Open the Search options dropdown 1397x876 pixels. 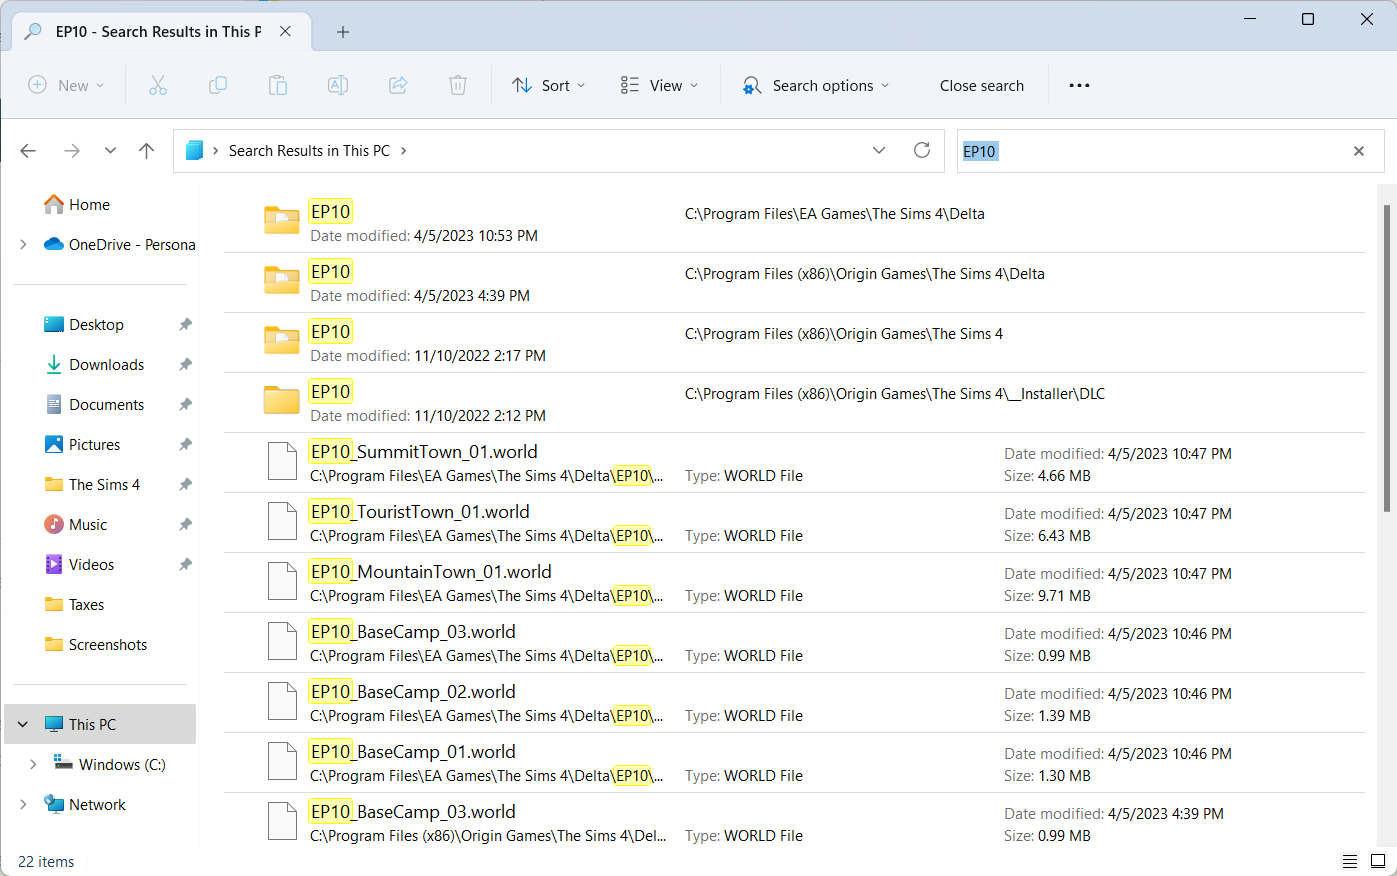point(816,86)
